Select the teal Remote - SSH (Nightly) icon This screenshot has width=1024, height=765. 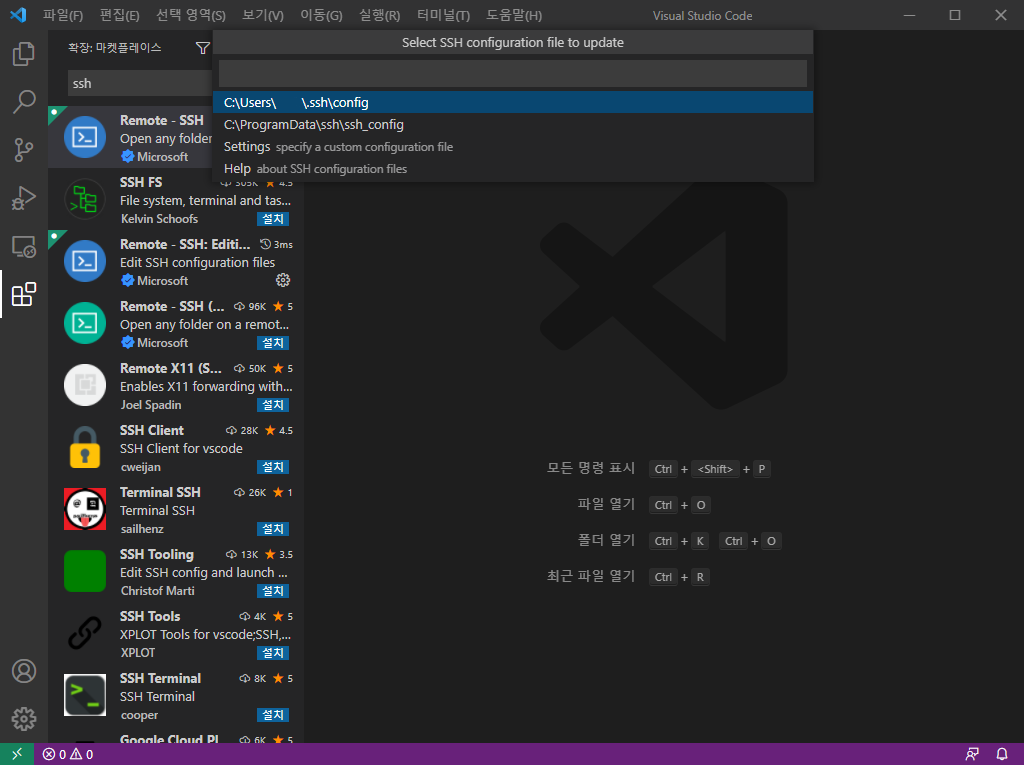tap(85, 323)
